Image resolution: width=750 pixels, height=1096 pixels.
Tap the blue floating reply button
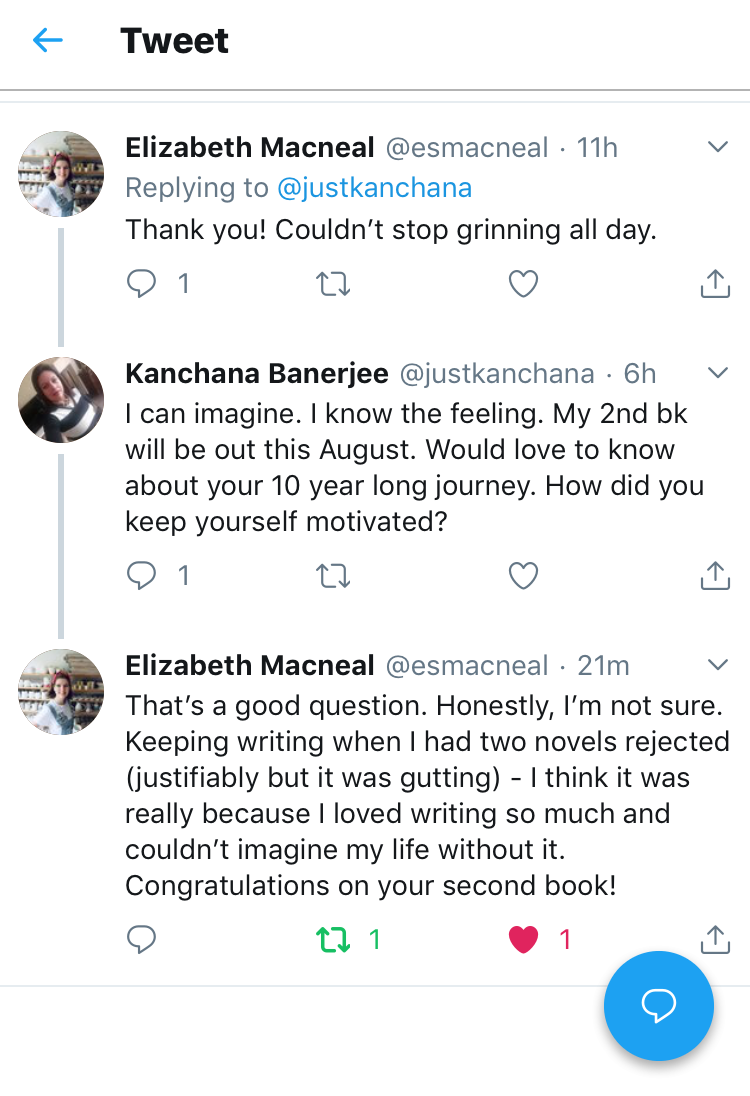[659, 1005]
